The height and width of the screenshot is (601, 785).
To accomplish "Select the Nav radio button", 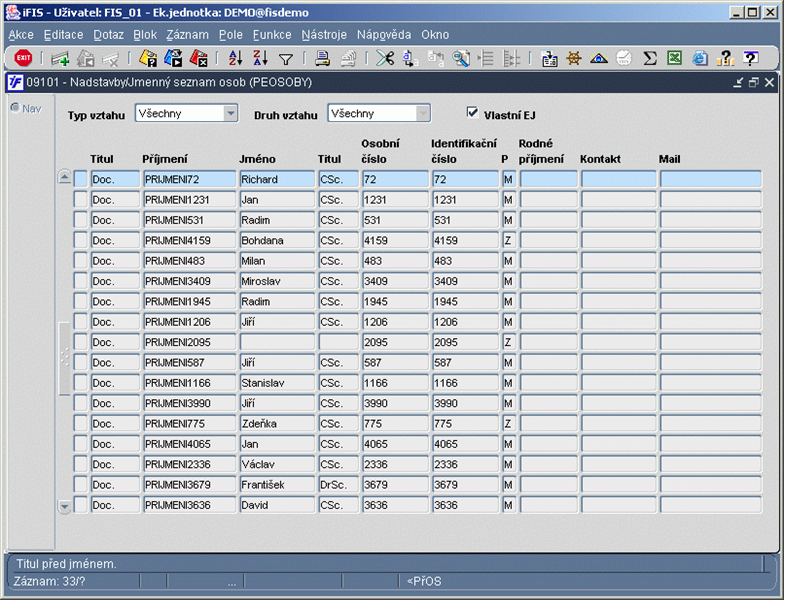I will tap(15, 108).
